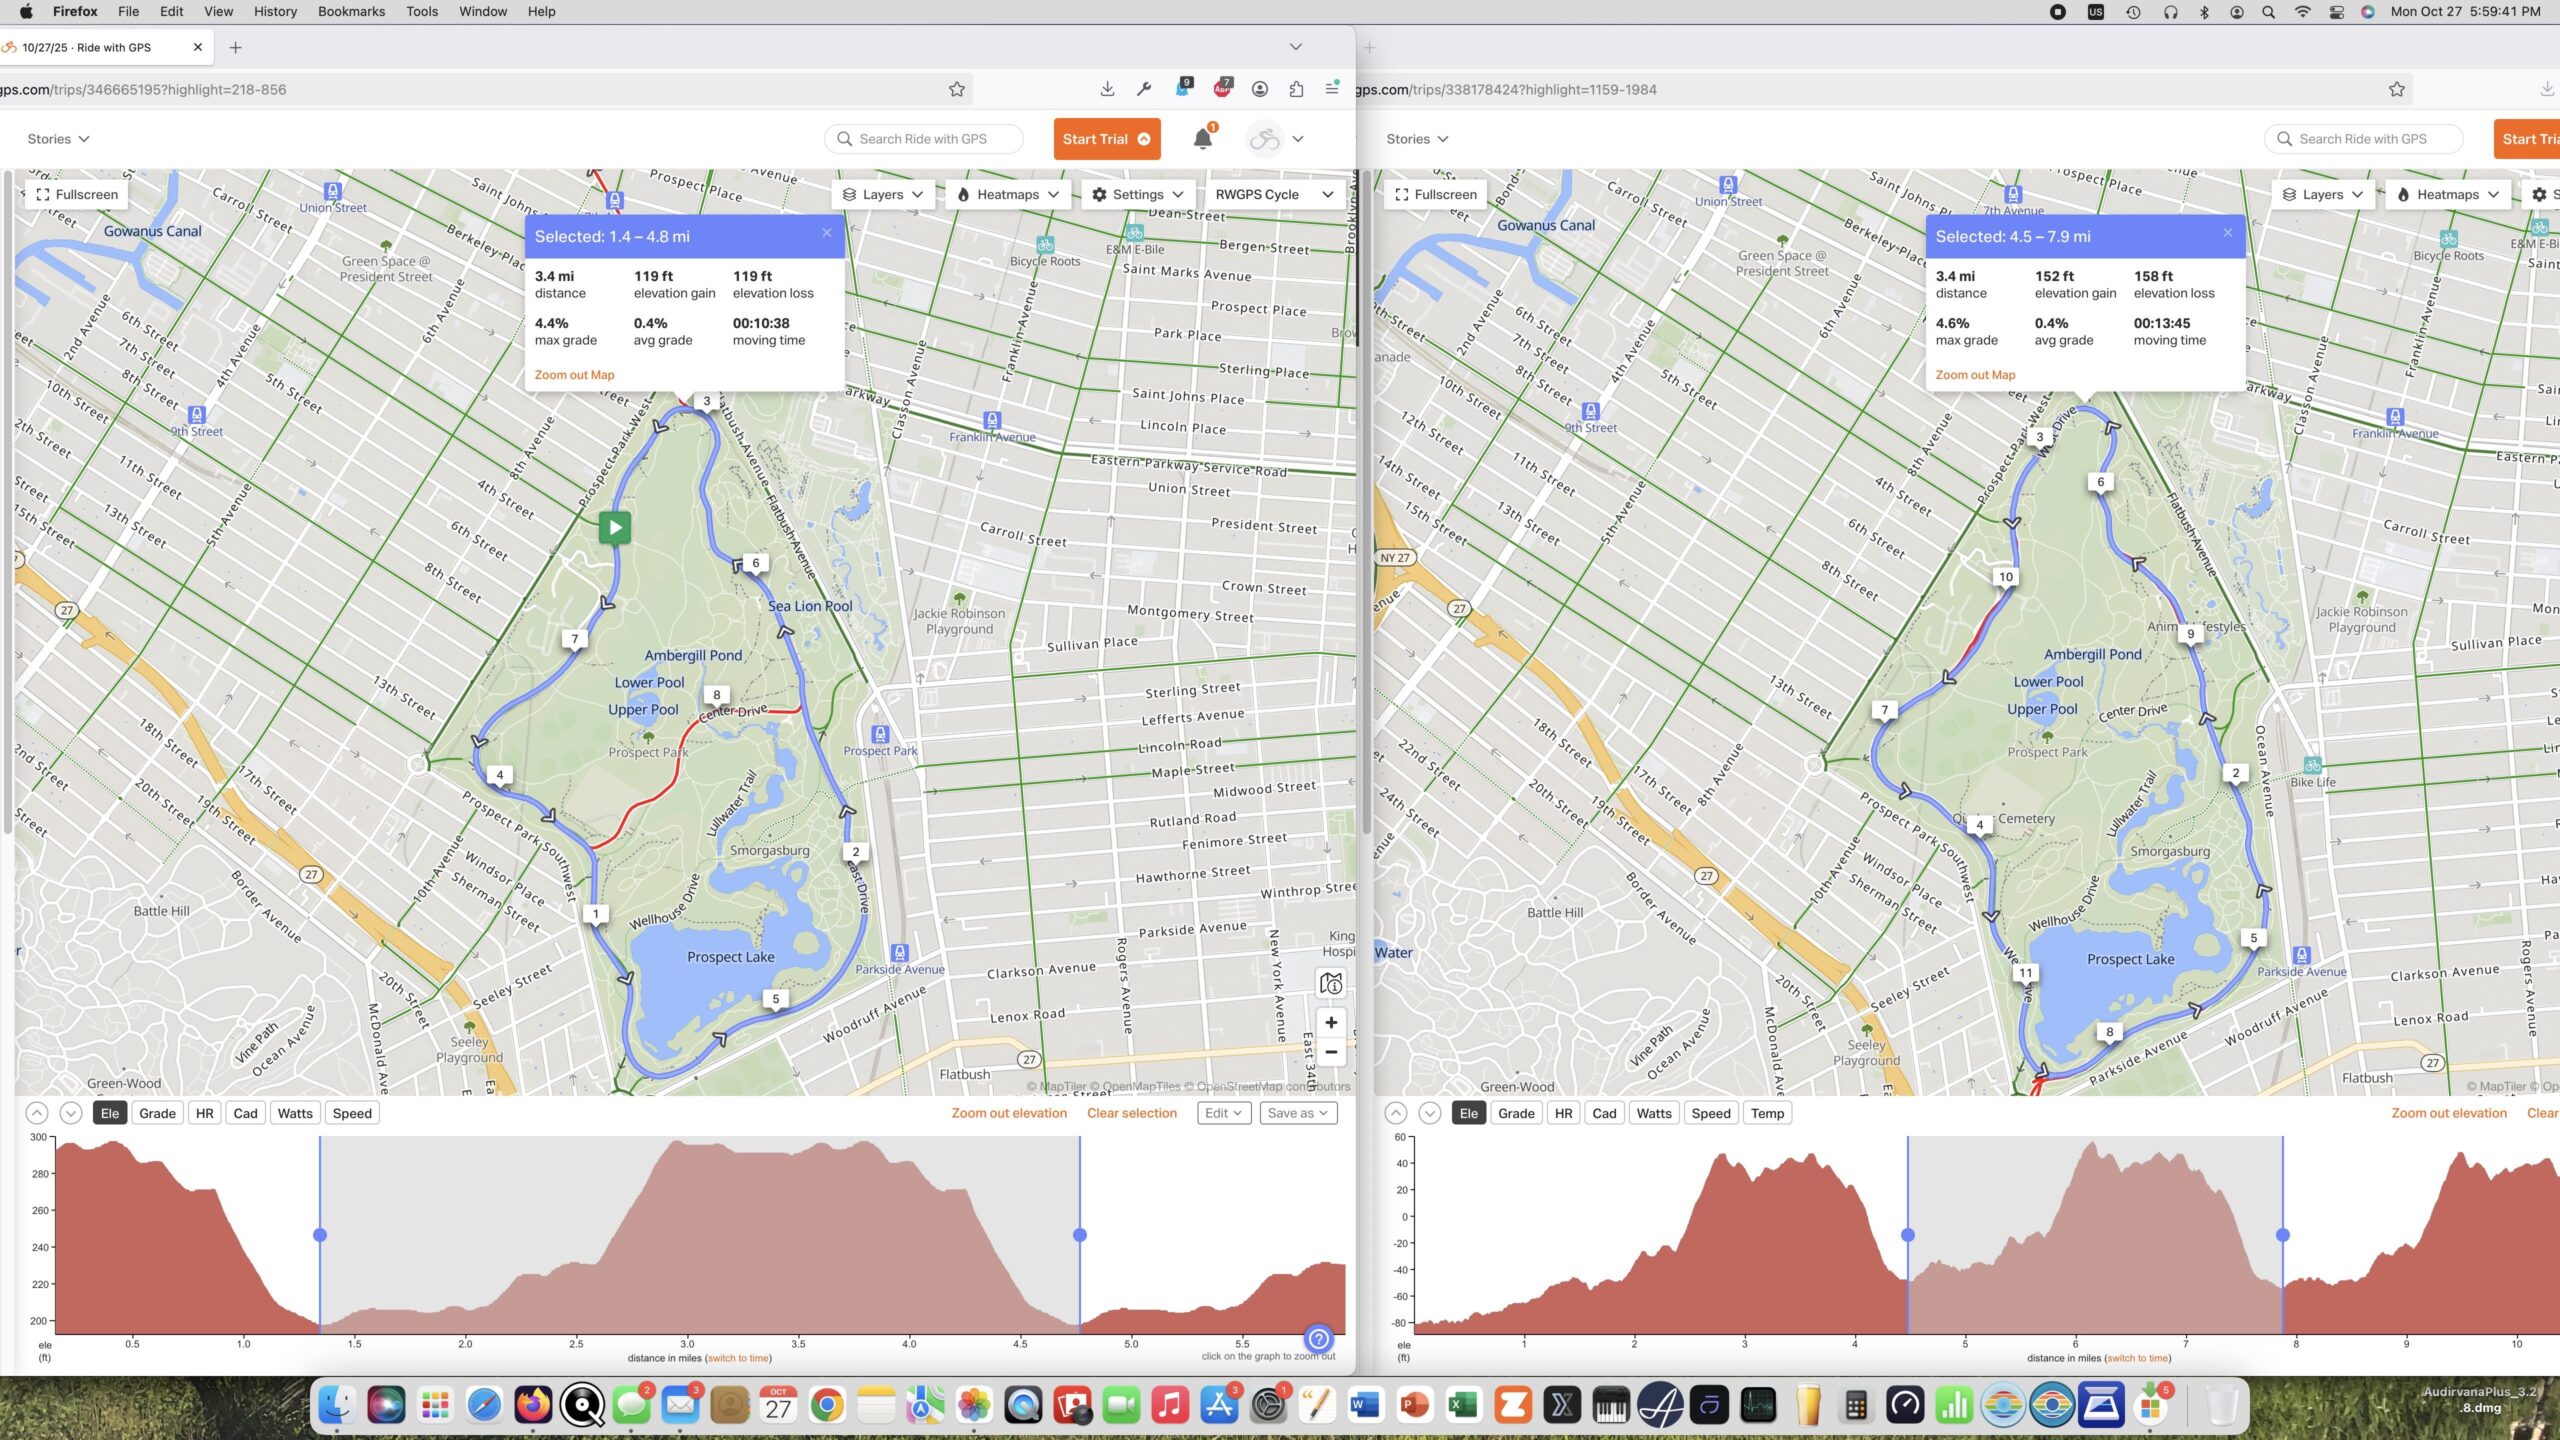Select the Temp graph in right window
The image size is (2560, 1440).
[x=1767, y=1113]
